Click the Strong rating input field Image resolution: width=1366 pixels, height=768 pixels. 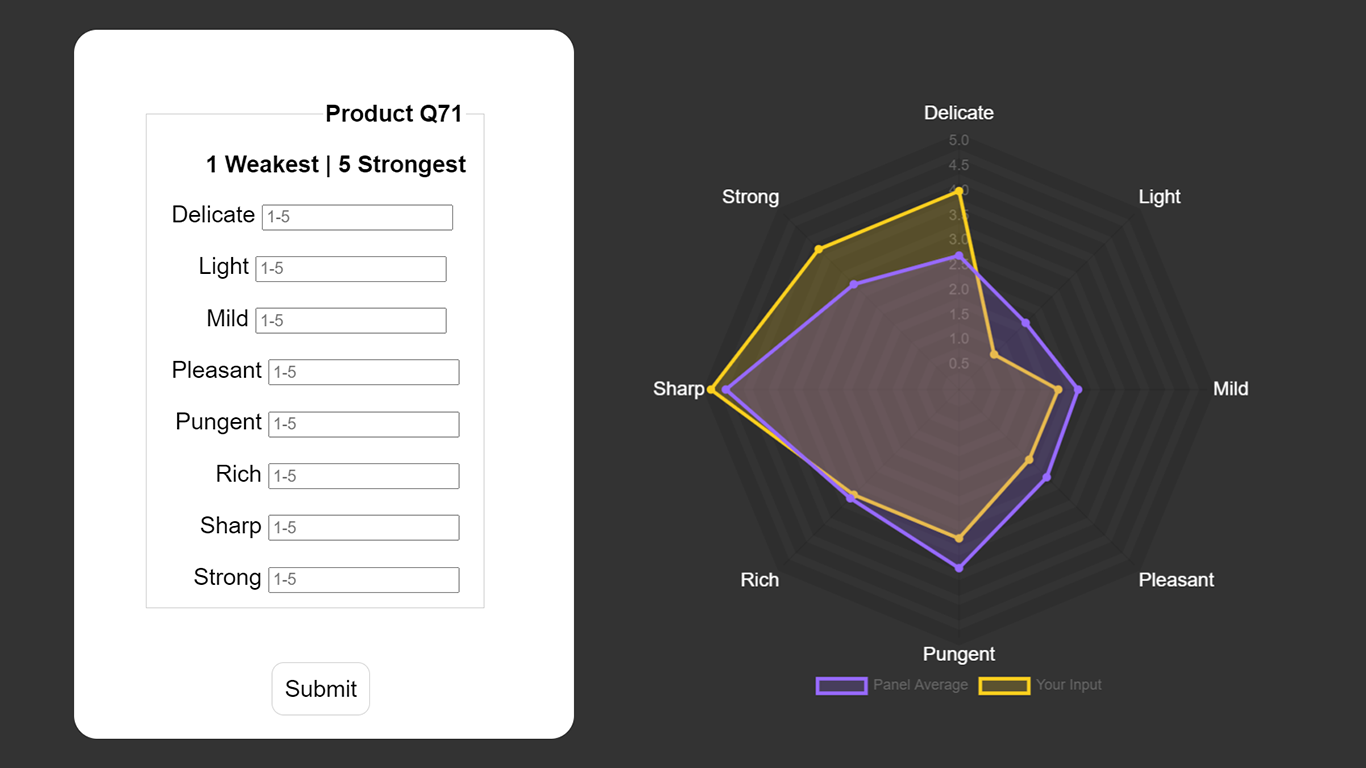coord(363,580)
